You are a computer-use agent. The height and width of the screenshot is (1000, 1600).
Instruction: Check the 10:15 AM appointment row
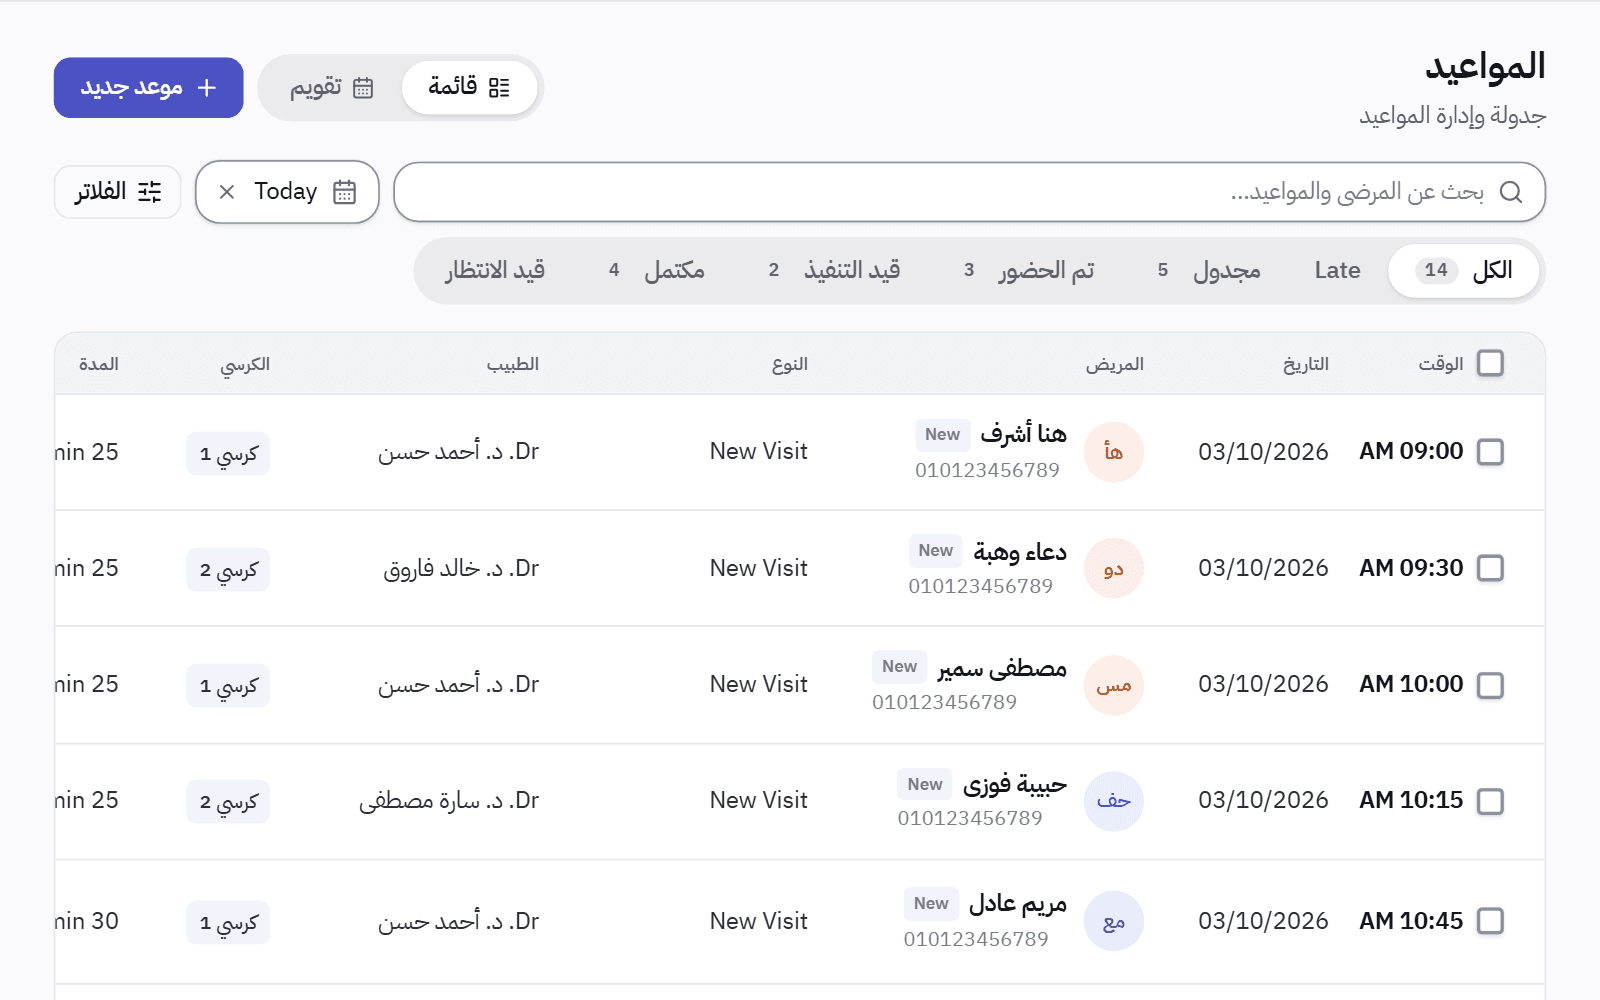(1490, 801)
